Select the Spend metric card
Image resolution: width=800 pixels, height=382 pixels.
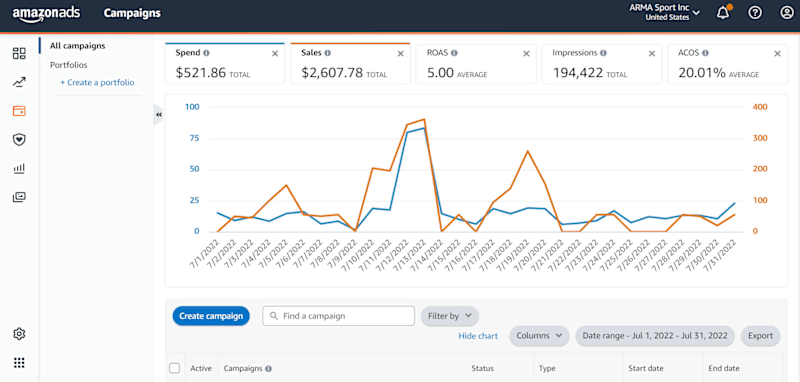point(224,64)
